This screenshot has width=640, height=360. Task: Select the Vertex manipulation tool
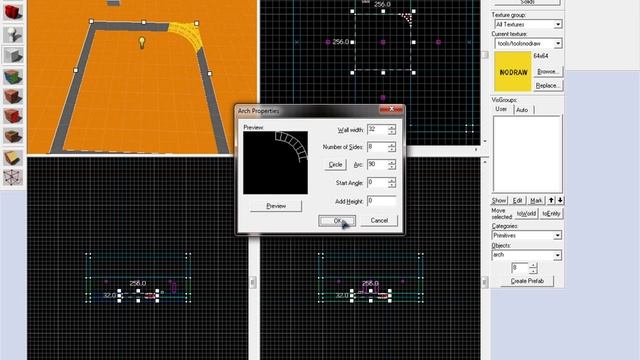pos(13,178)
